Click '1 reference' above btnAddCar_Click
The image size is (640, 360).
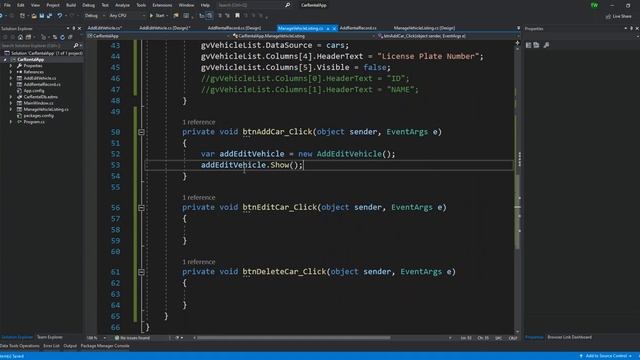pos(198,122)
